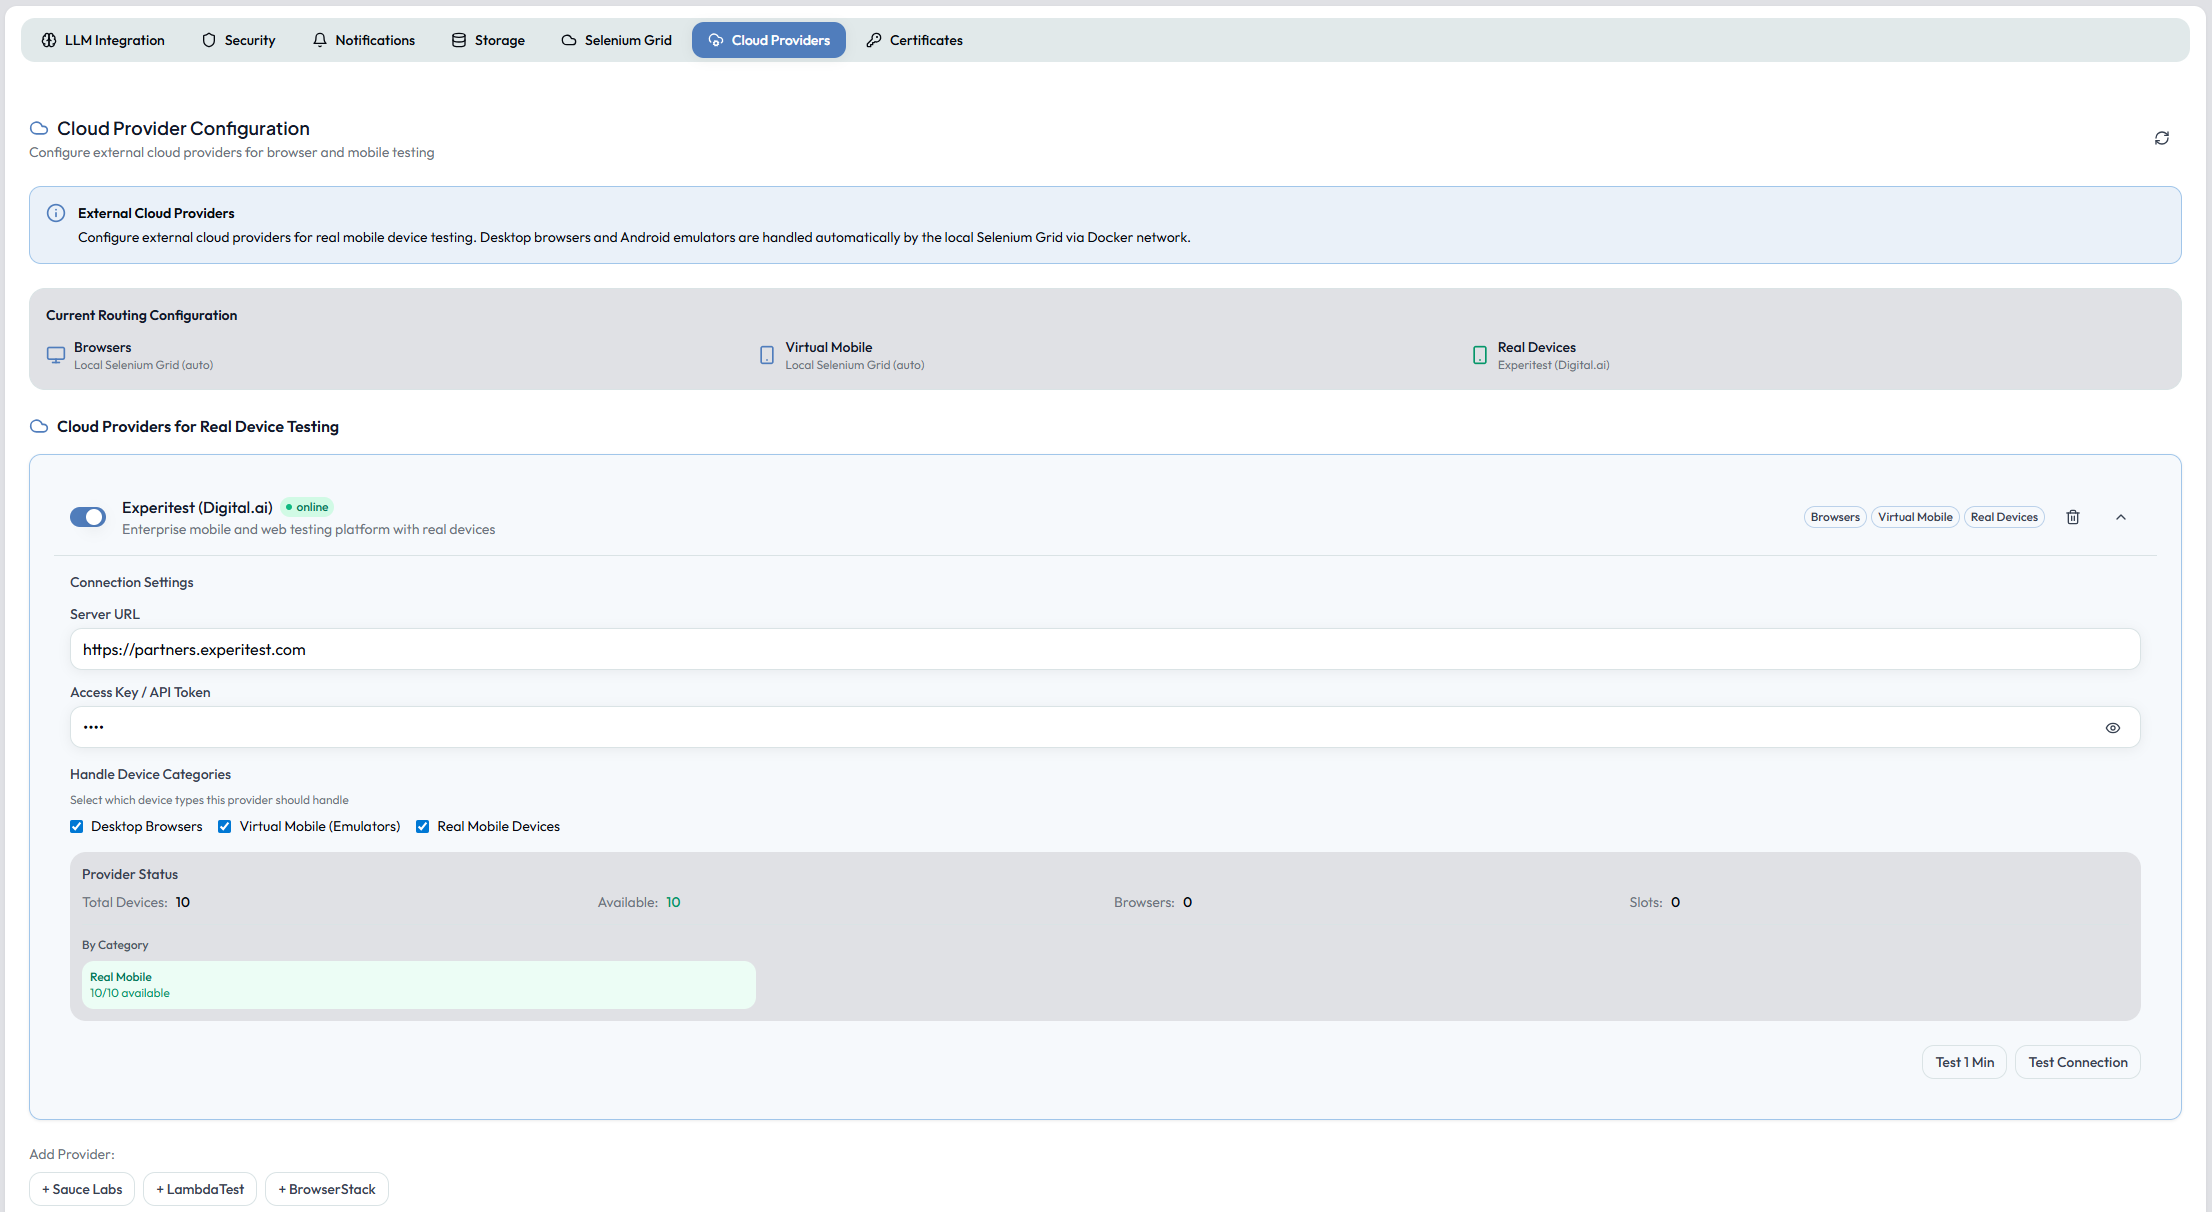Click the Storage database icon
Image resolution: width=2212 pixels, height=1212 pixels.
coord(459,40)
